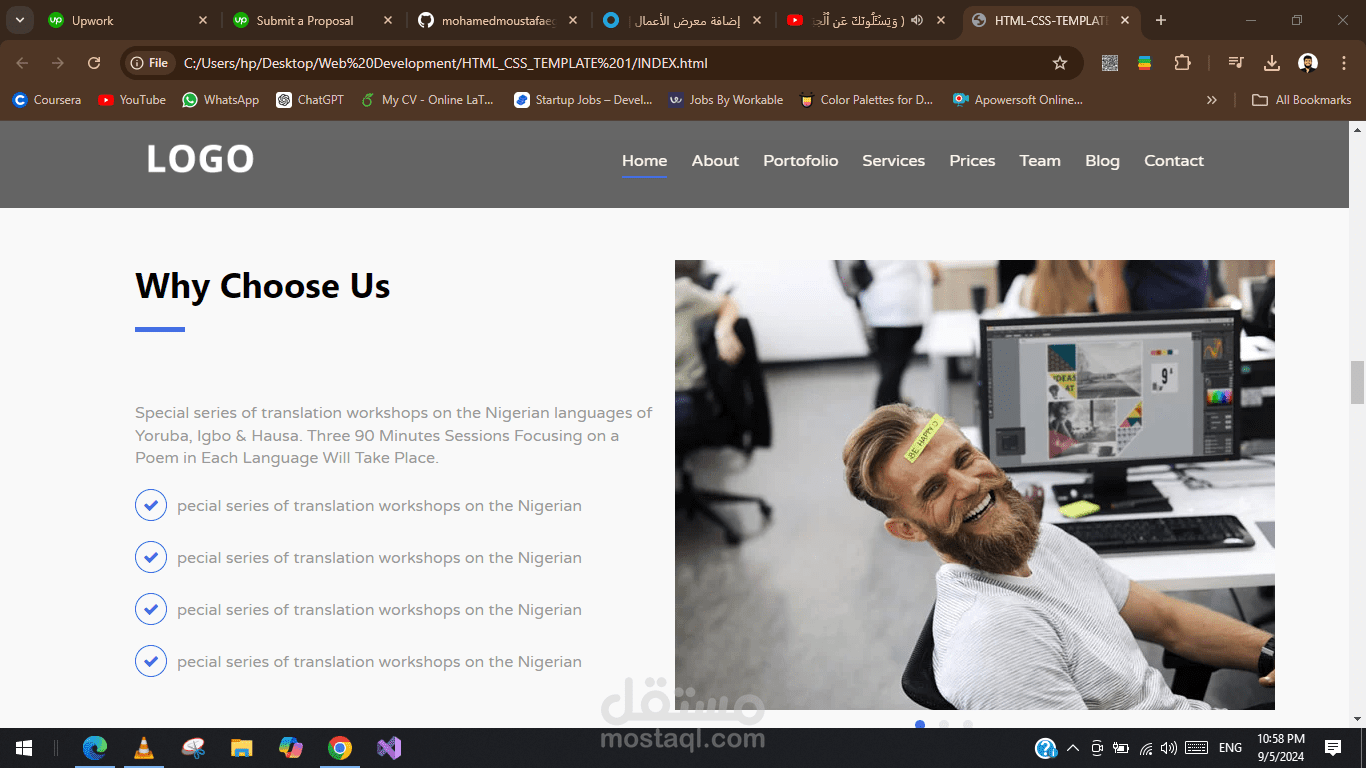Viewport: 1366px width, 768px height.
Task: Go to About nav item
Action: [715, 161]
